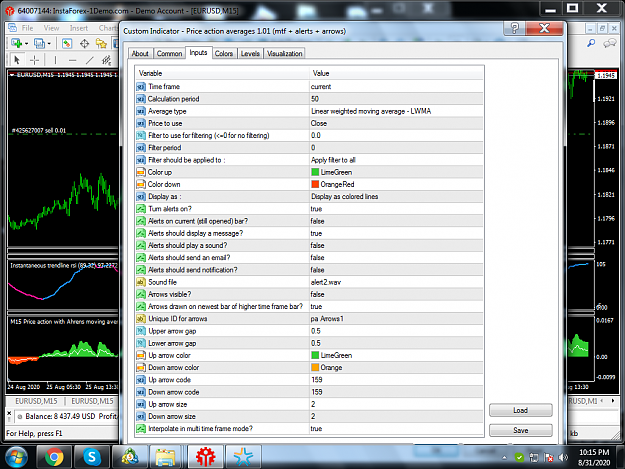
Task: Click the Filter period variable icon
Action: (x=141, y=148)
